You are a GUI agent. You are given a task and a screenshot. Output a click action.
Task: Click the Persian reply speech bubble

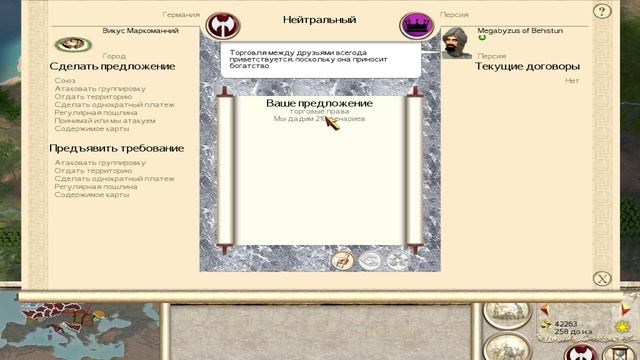click(321, 60)
